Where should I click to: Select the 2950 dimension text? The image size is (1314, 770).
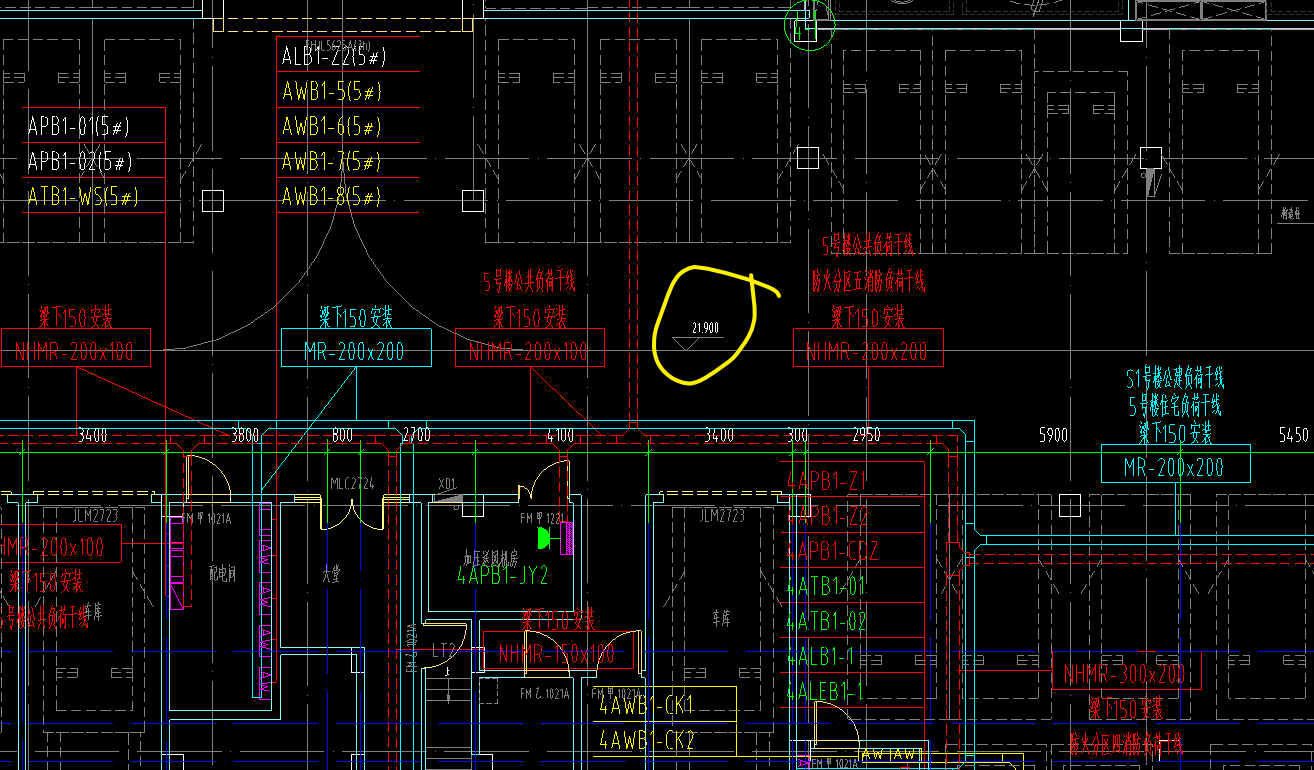(866, 435)
